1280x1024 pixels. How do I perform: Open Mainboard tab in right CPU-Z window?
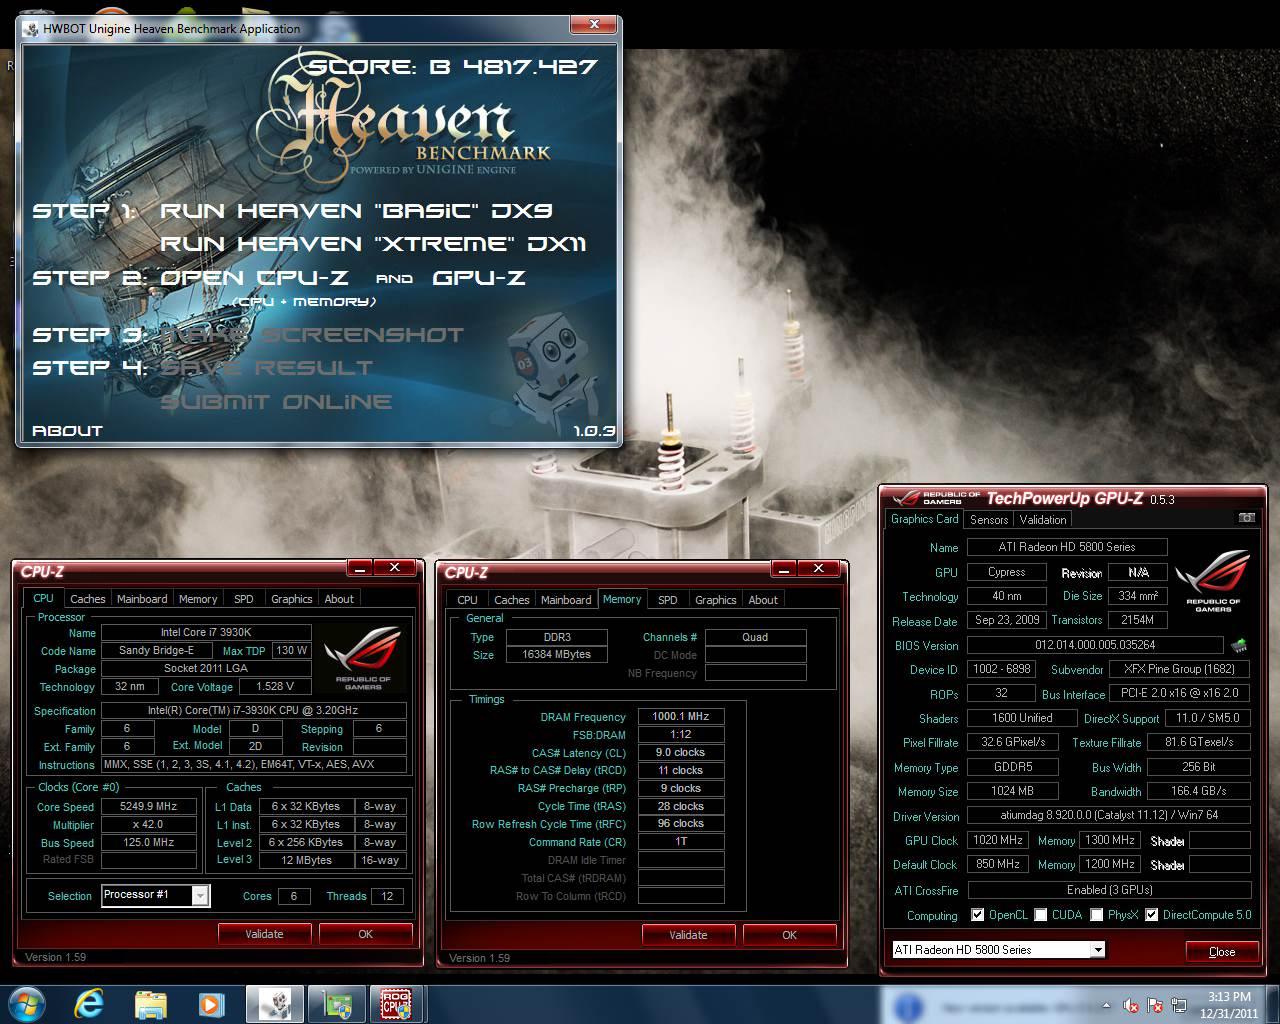tap(566, 600)
